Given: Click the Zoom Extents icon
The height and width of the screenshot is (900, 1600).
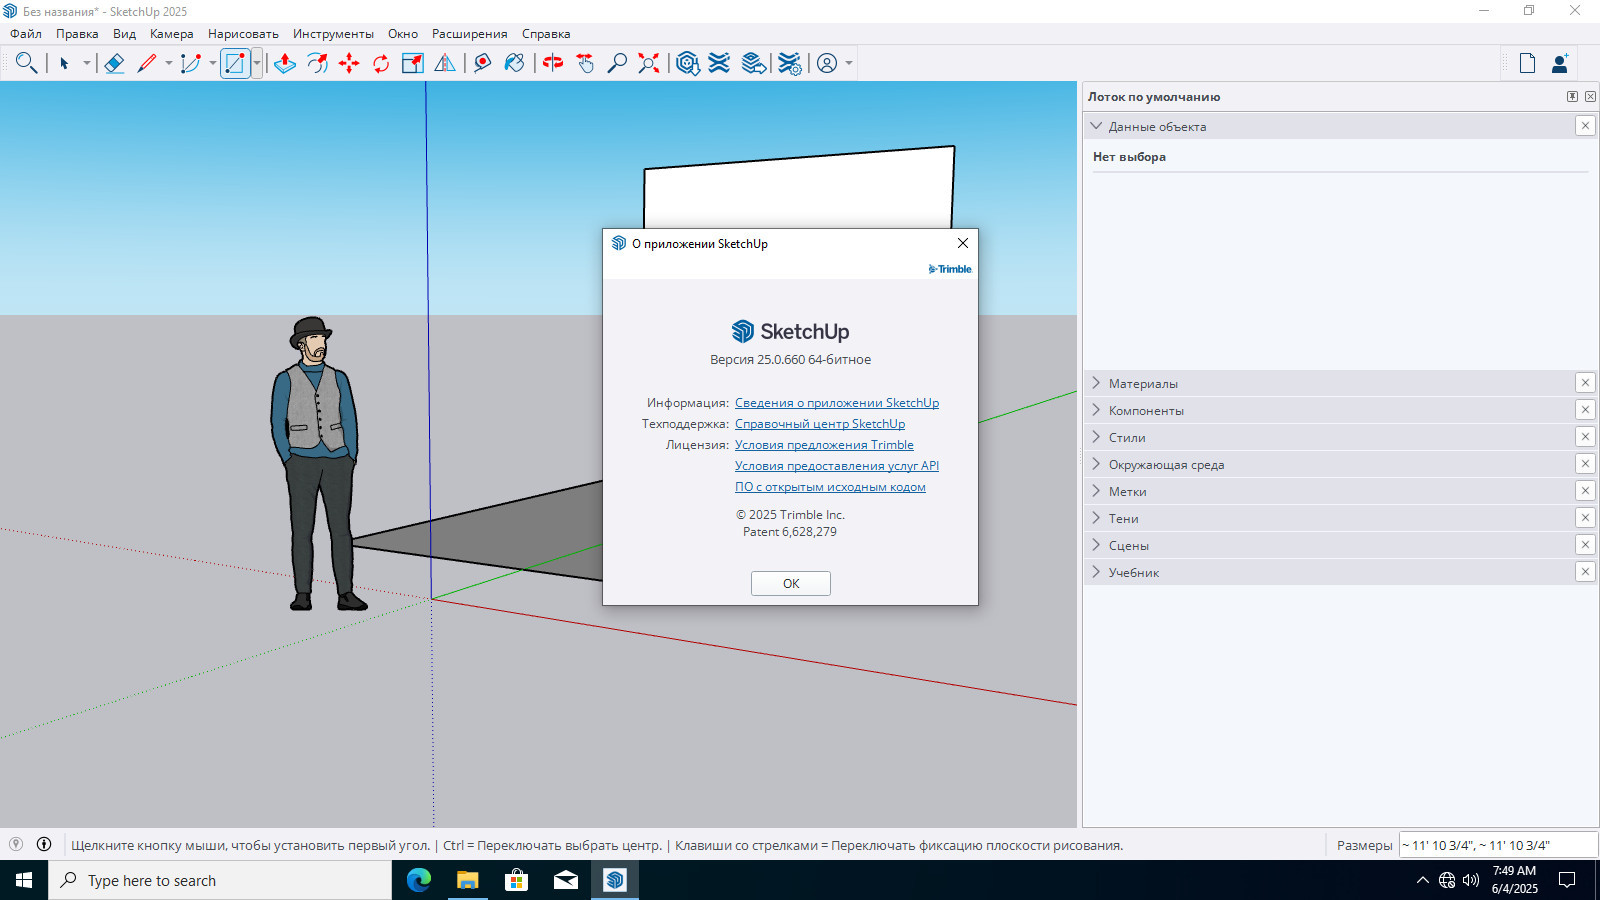Looking at the screenshot, I should pos(649,63).
